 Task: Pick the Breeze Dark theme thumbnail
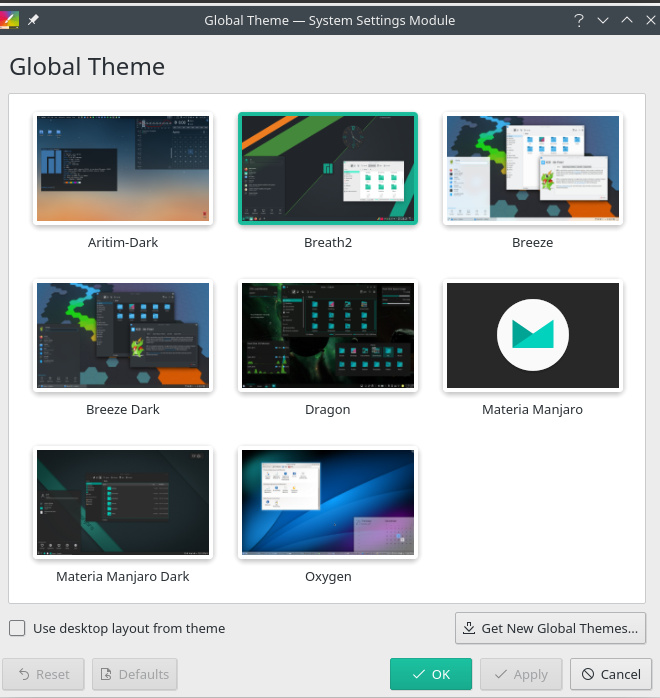tap(122, 335)
